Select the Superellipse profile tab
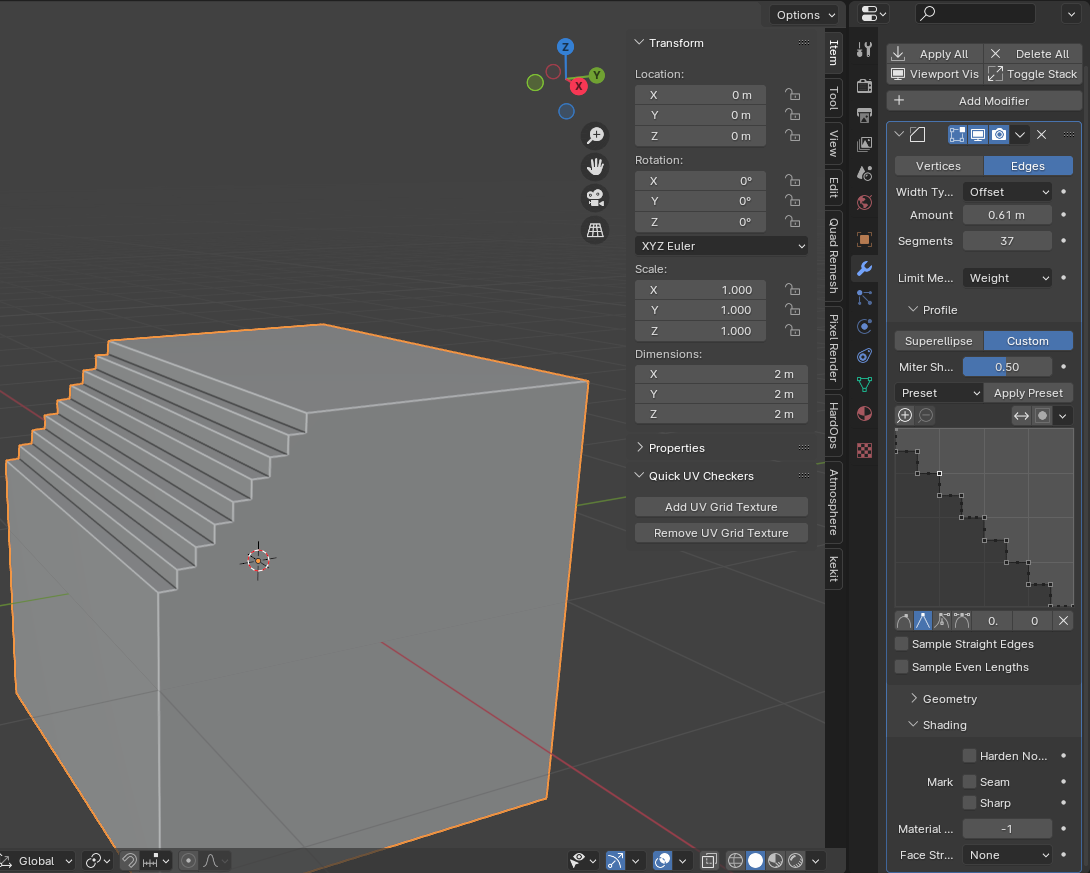 pyautogui.click(x=938, y=341)
